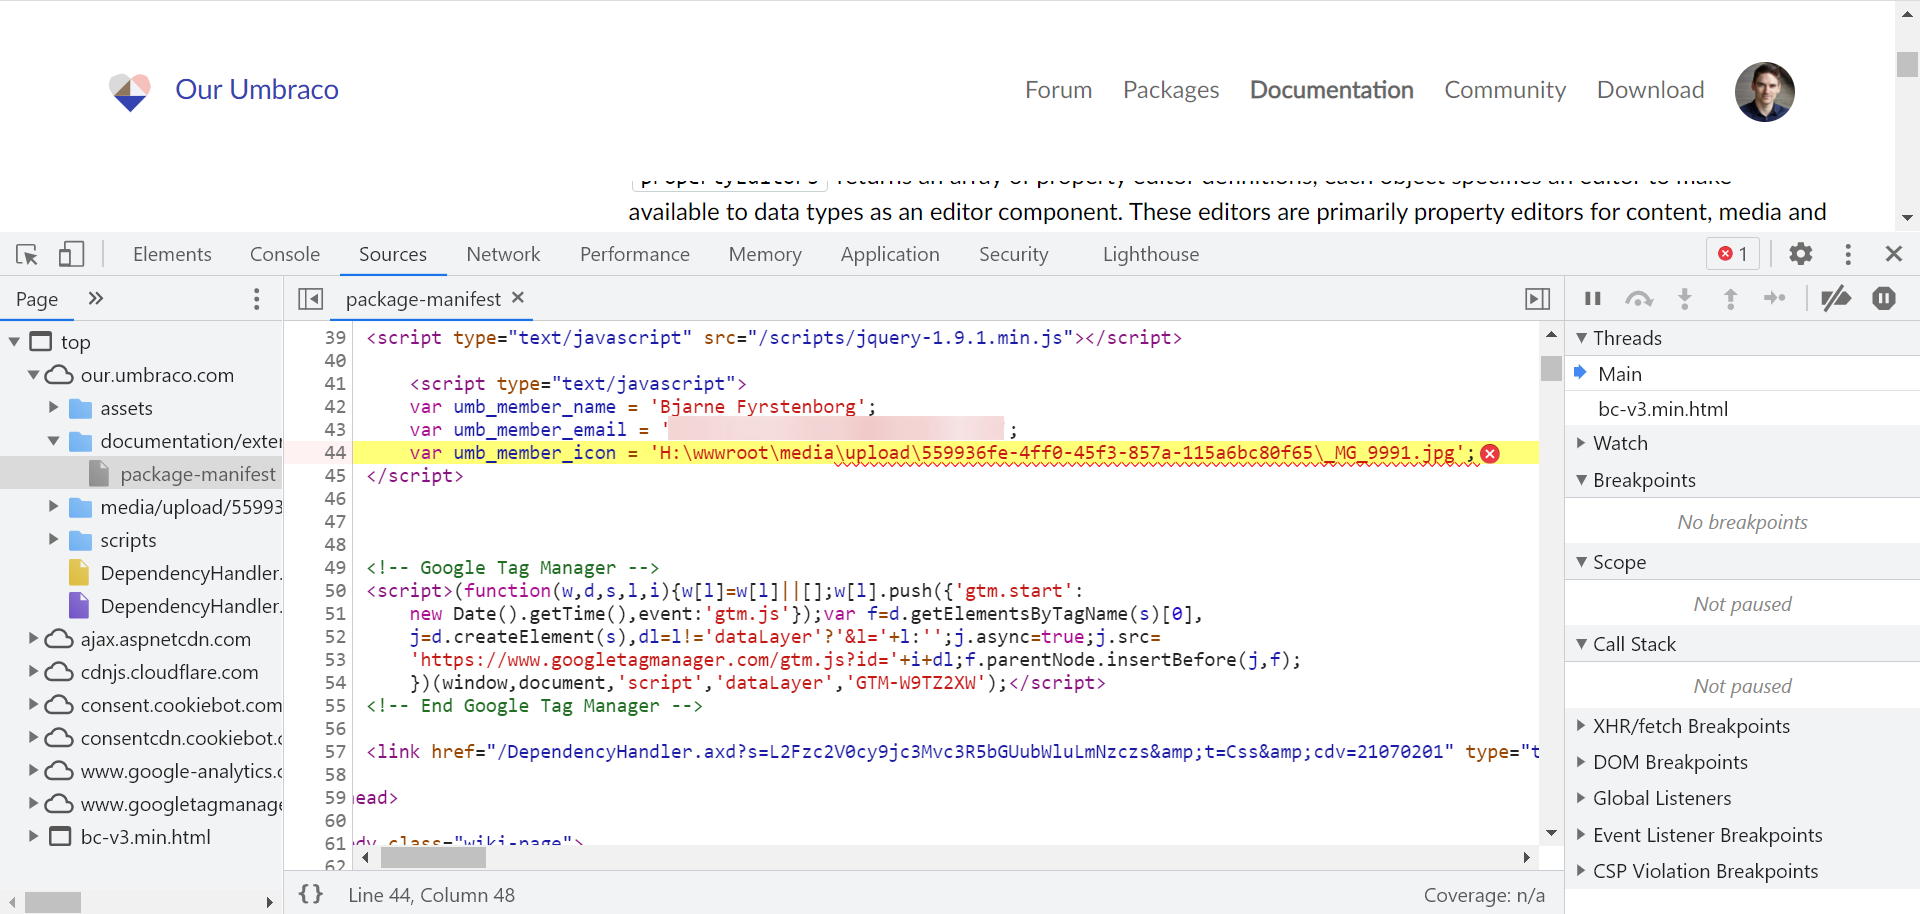Click the pause script execution icon
This screenshot has width=1920, height=914.
[1593, 298]
